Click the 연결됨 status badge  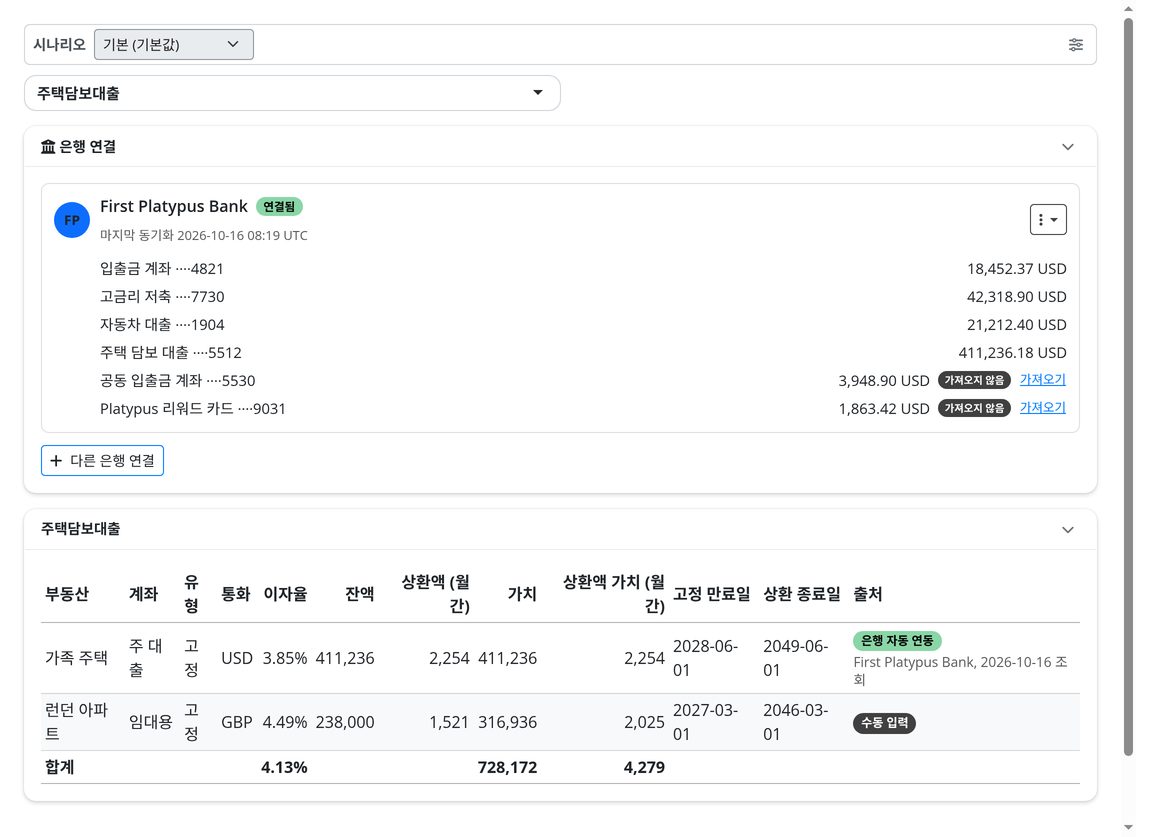point(279,206)
